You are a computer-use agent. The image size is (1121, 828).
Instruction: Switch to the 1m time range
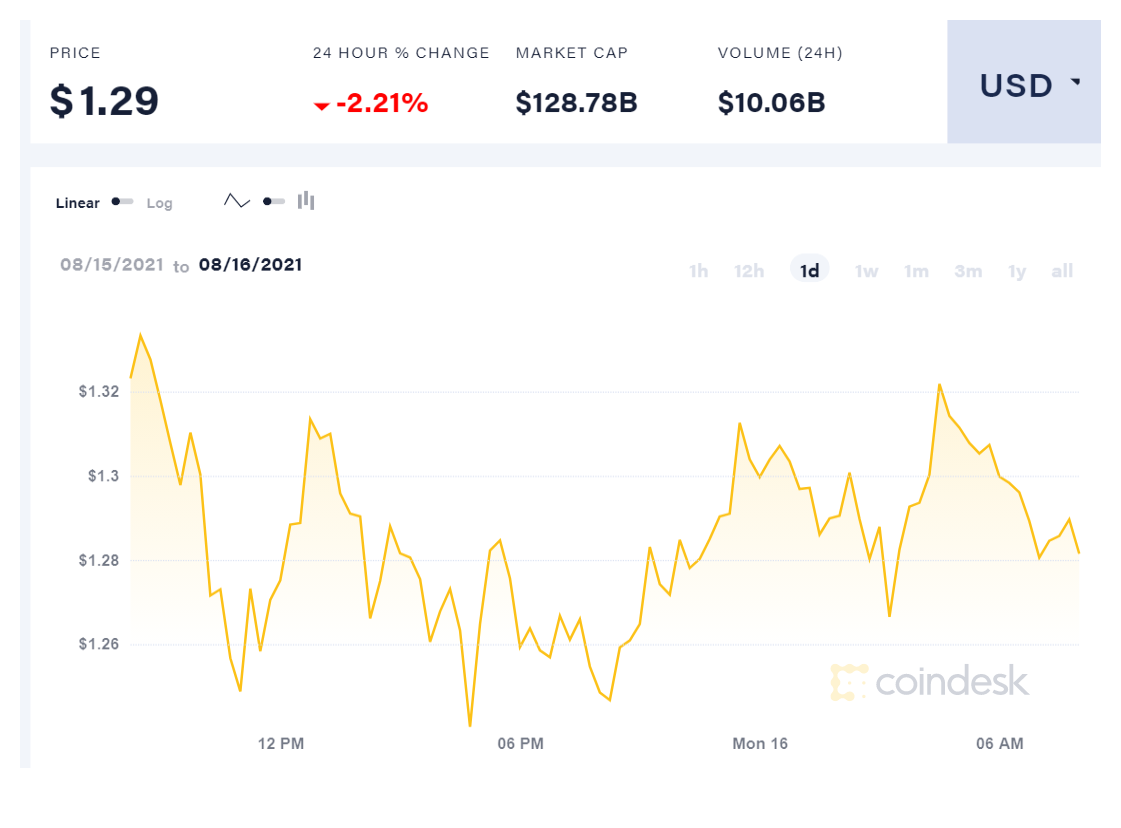(916, 271)
